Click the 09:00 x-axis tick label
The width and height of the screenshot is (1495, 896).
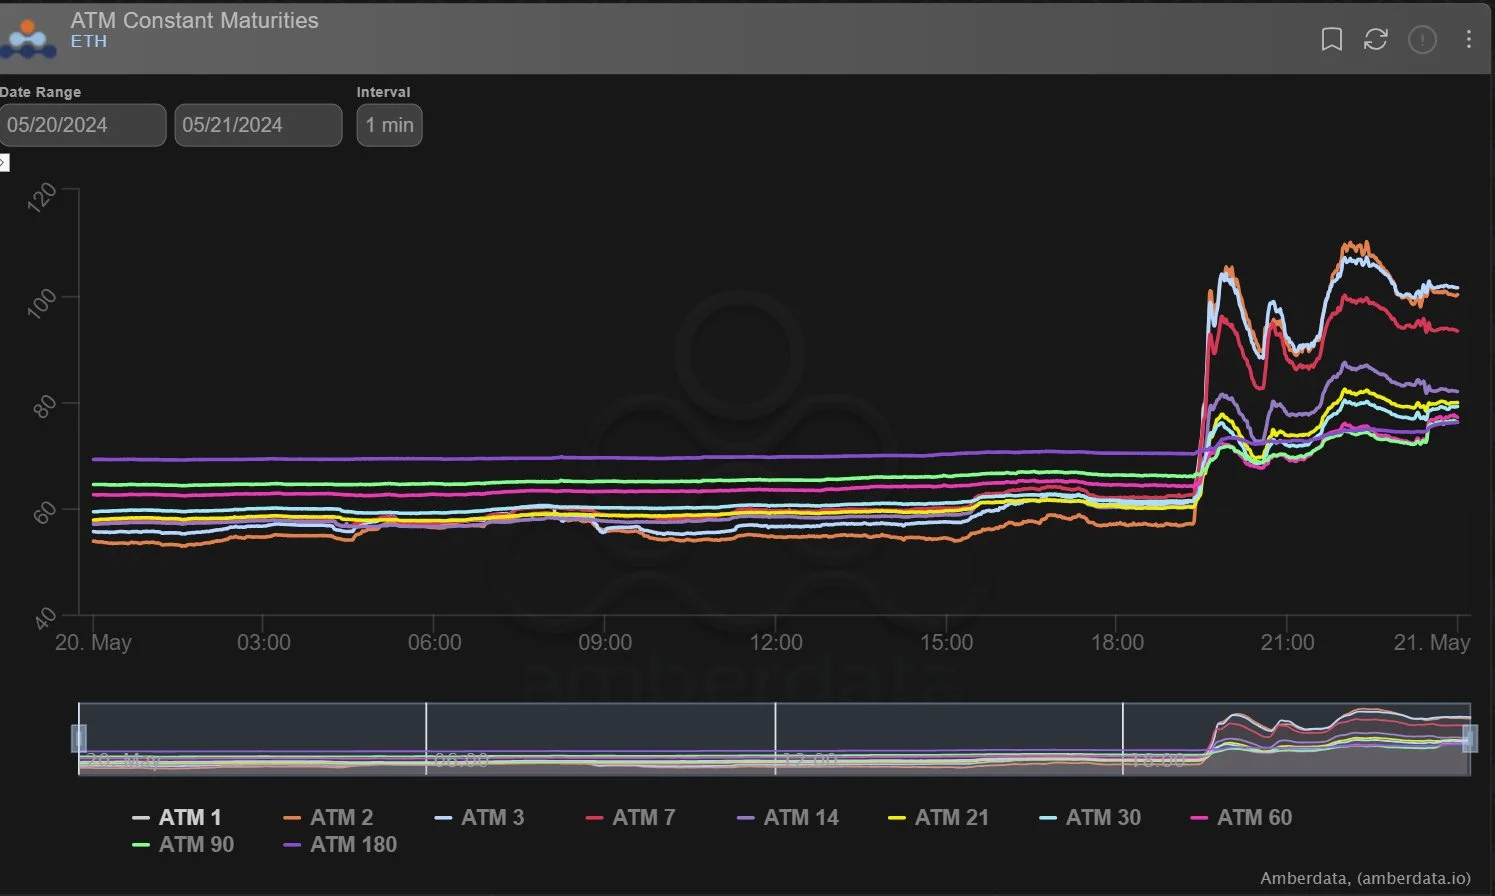605,642
